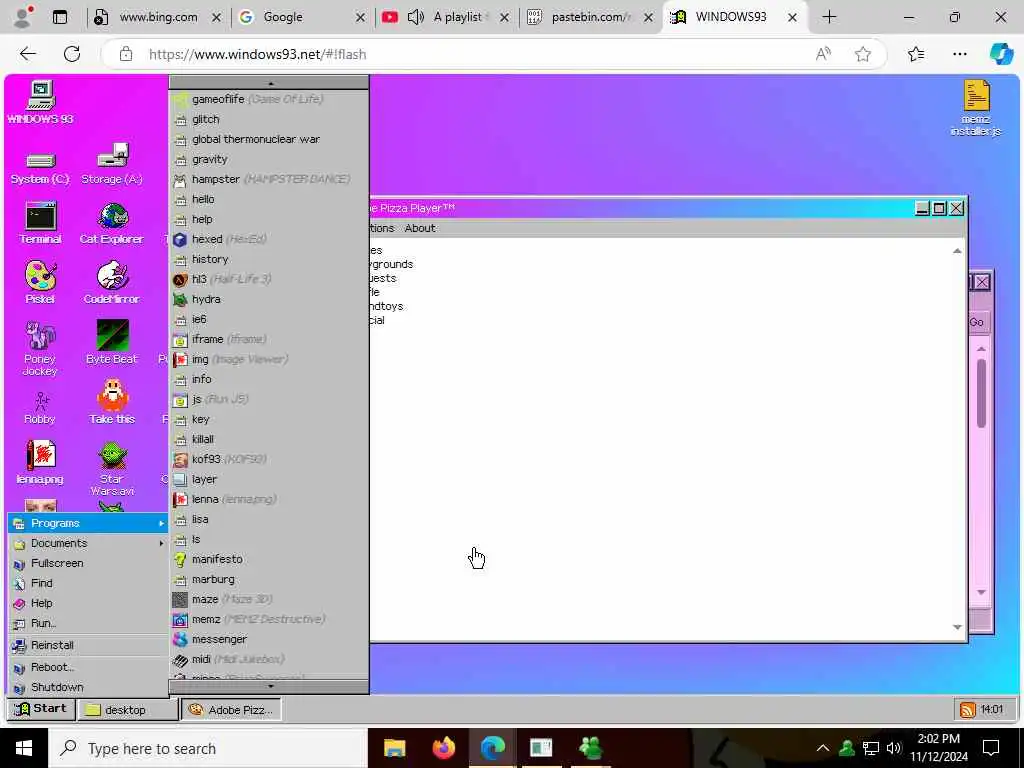Open the Robby desktop icon

(40, 408)
